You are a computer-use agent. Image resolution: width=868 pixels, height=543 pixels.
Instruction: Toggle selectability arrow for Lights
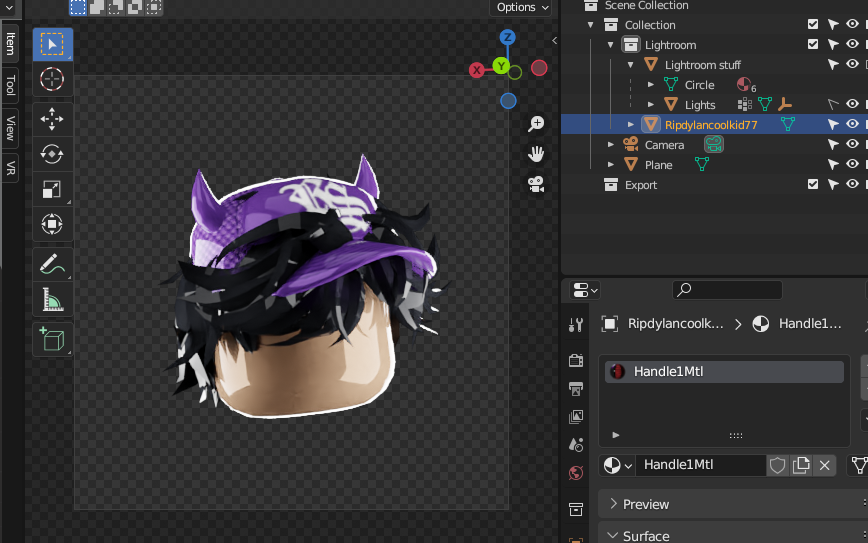(x=833, y=105)
